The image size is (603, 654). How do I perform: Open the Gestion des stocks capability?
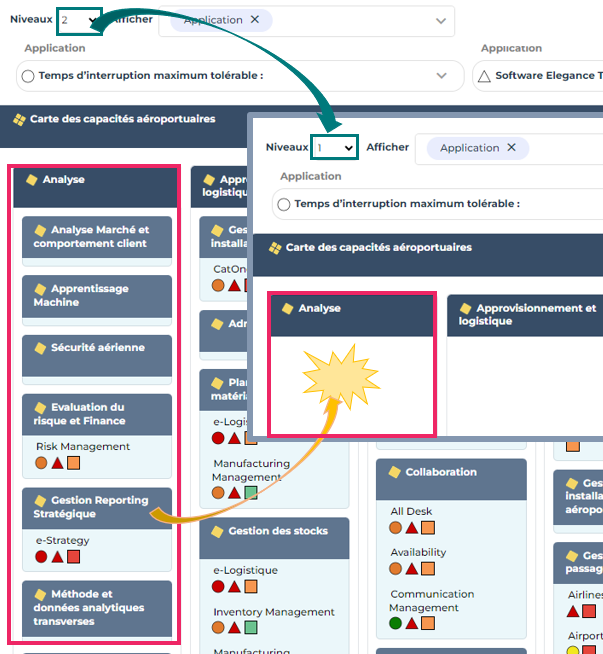[x=274, y=532]
